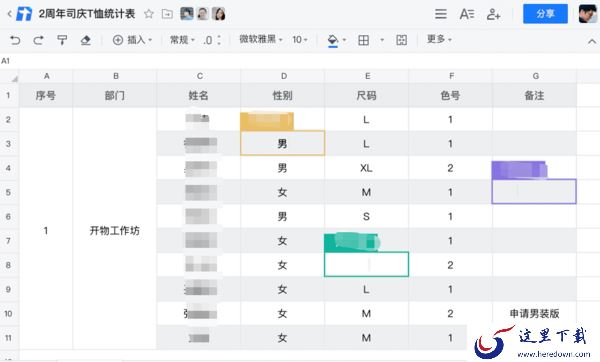Adjust decimal places stepper

click(219, 40)
